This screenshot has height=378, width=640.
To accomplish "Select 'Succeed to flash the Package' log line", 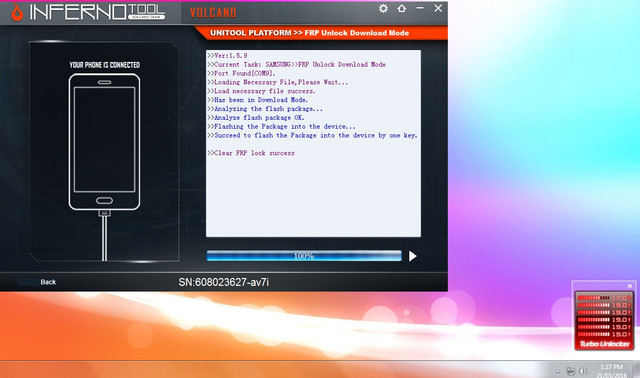I will coord(312,136).
